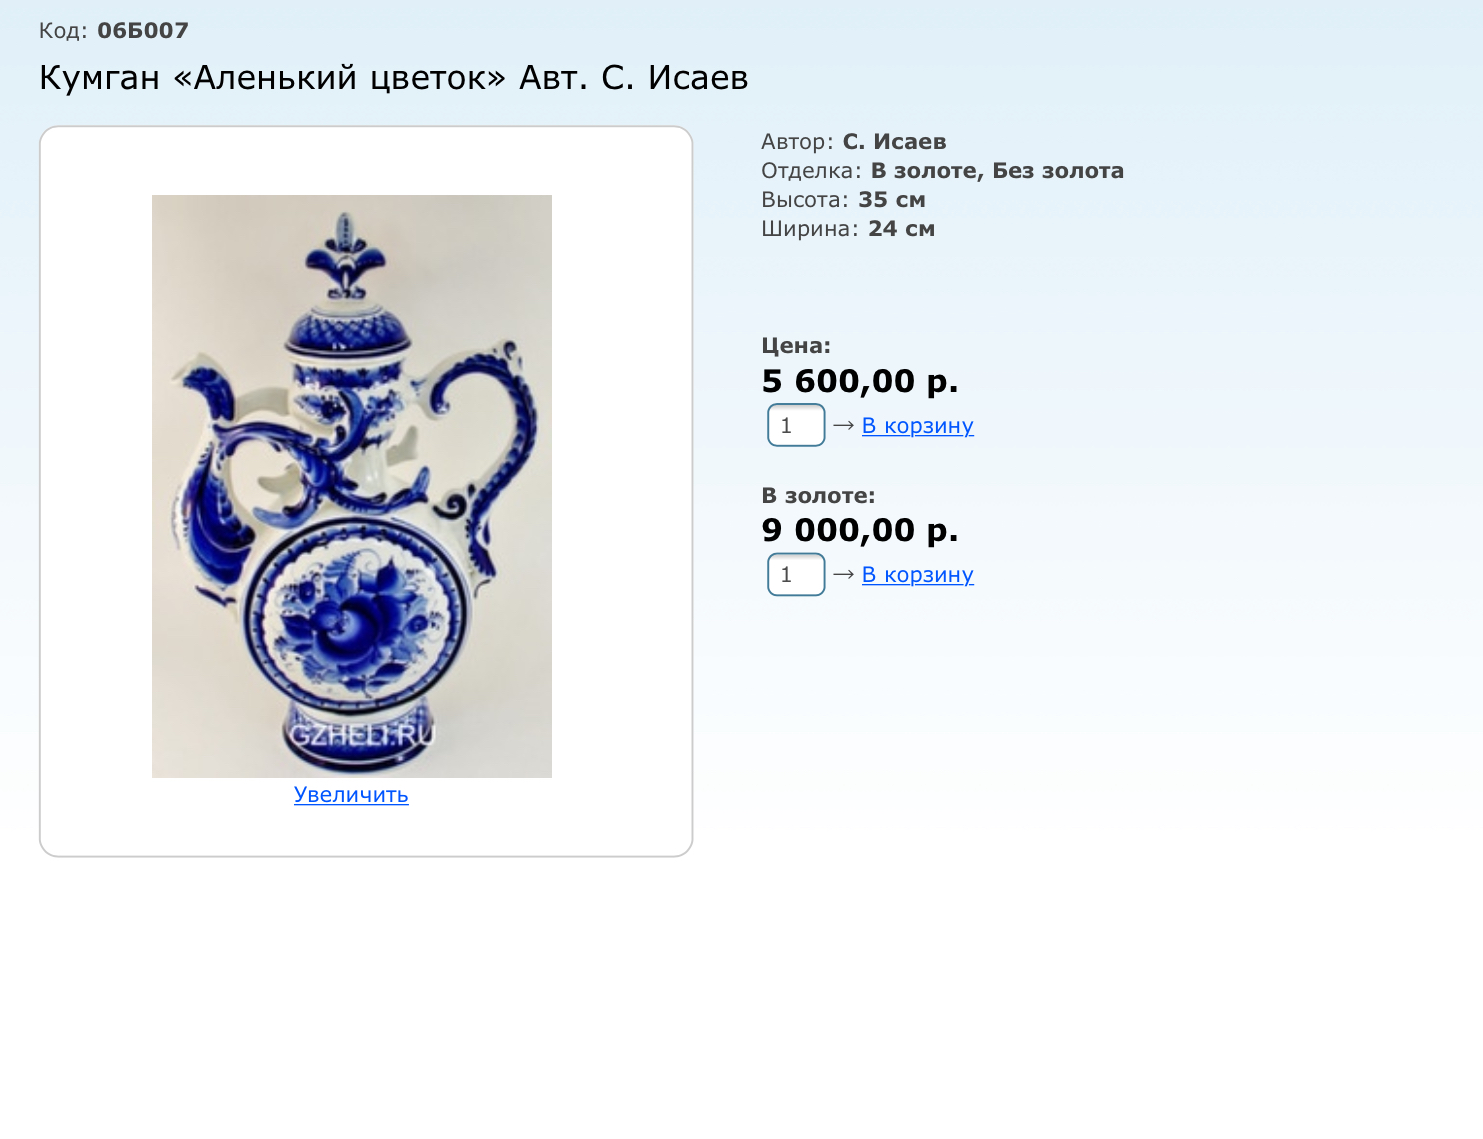Click the Цена: label

click(x=796, y=346)
